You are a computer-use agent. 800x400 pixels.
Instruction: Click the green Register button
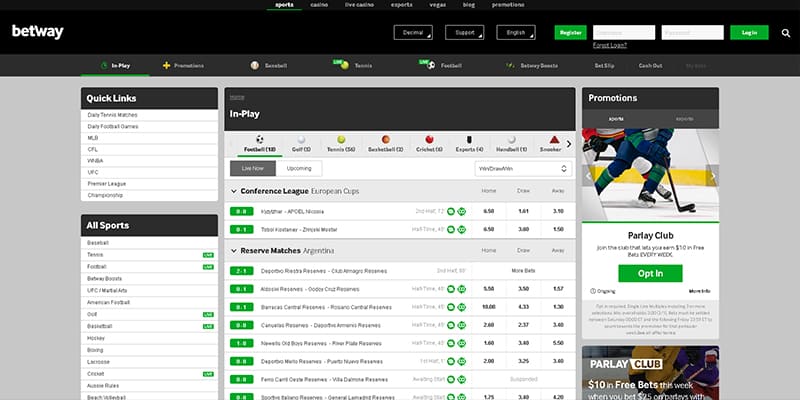(571, 33)
